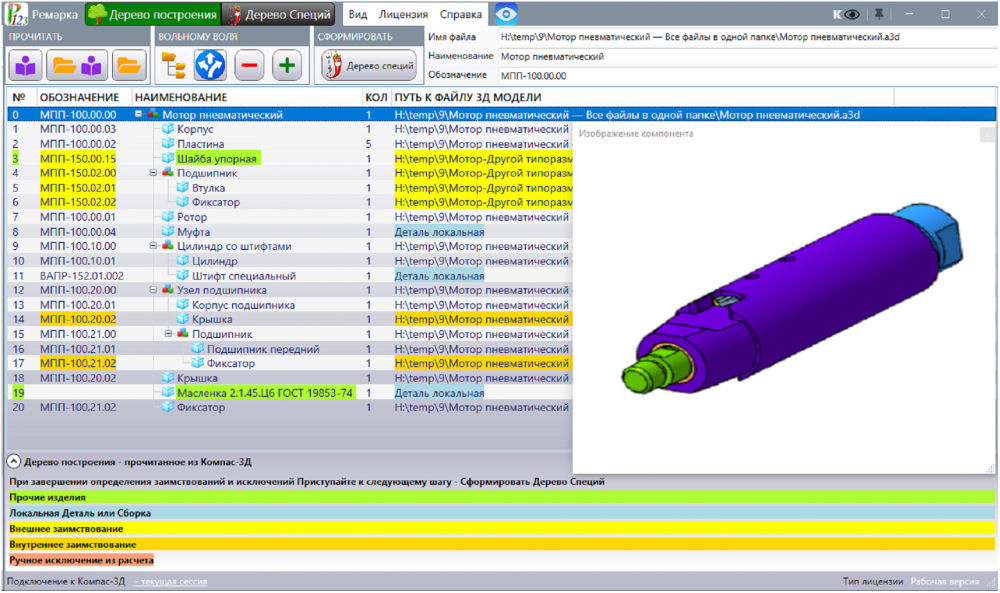The height and width of the screenshot is (593, 1000).
Task: Click the Дерево специй generate button
Action: [x=369, y=65]
